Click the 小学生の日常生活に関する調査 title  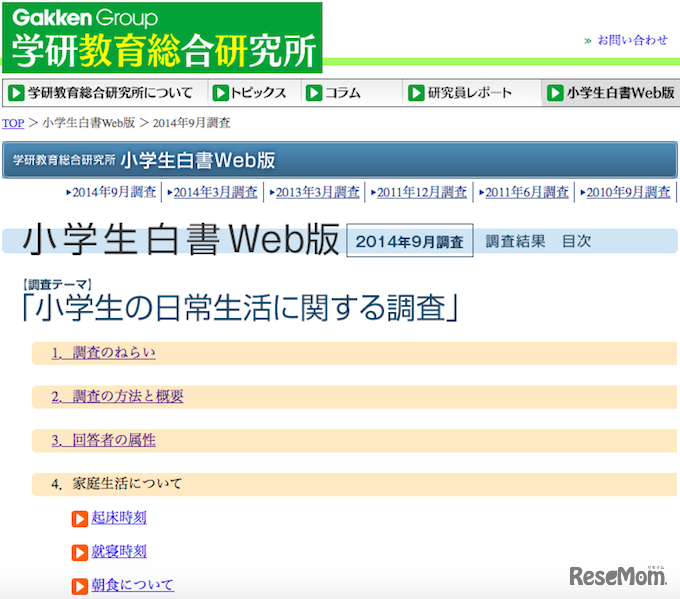pos(240,308)
